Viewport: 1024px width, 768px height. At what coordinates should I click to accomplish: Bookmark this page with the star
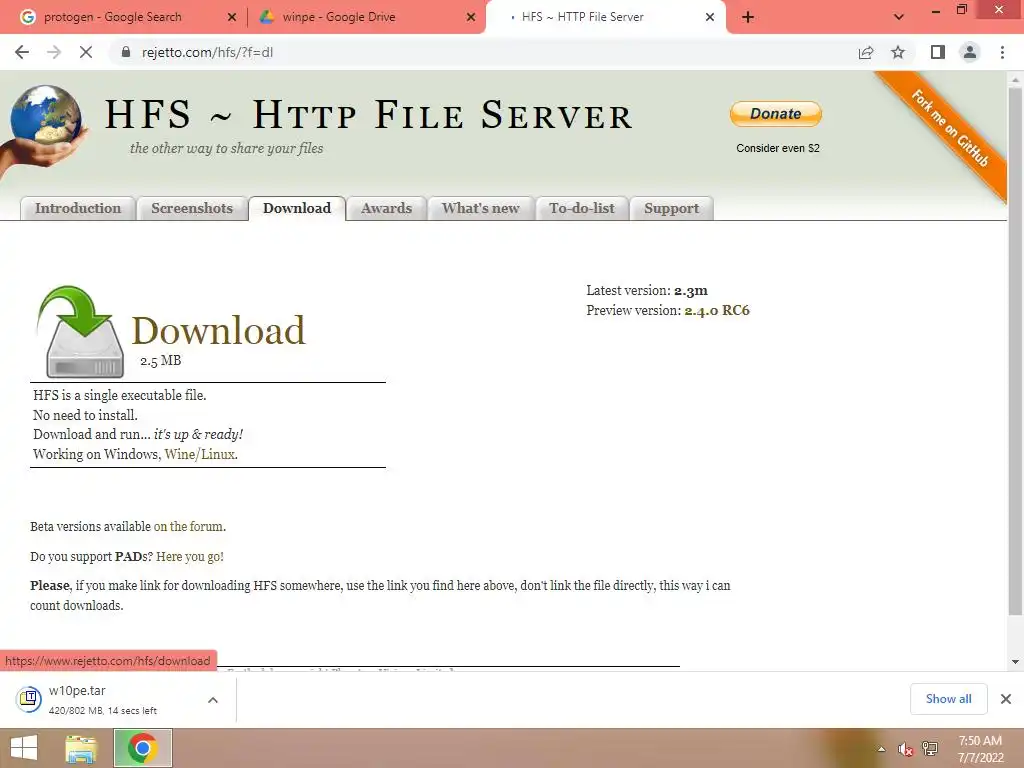[x=898, y=52]
